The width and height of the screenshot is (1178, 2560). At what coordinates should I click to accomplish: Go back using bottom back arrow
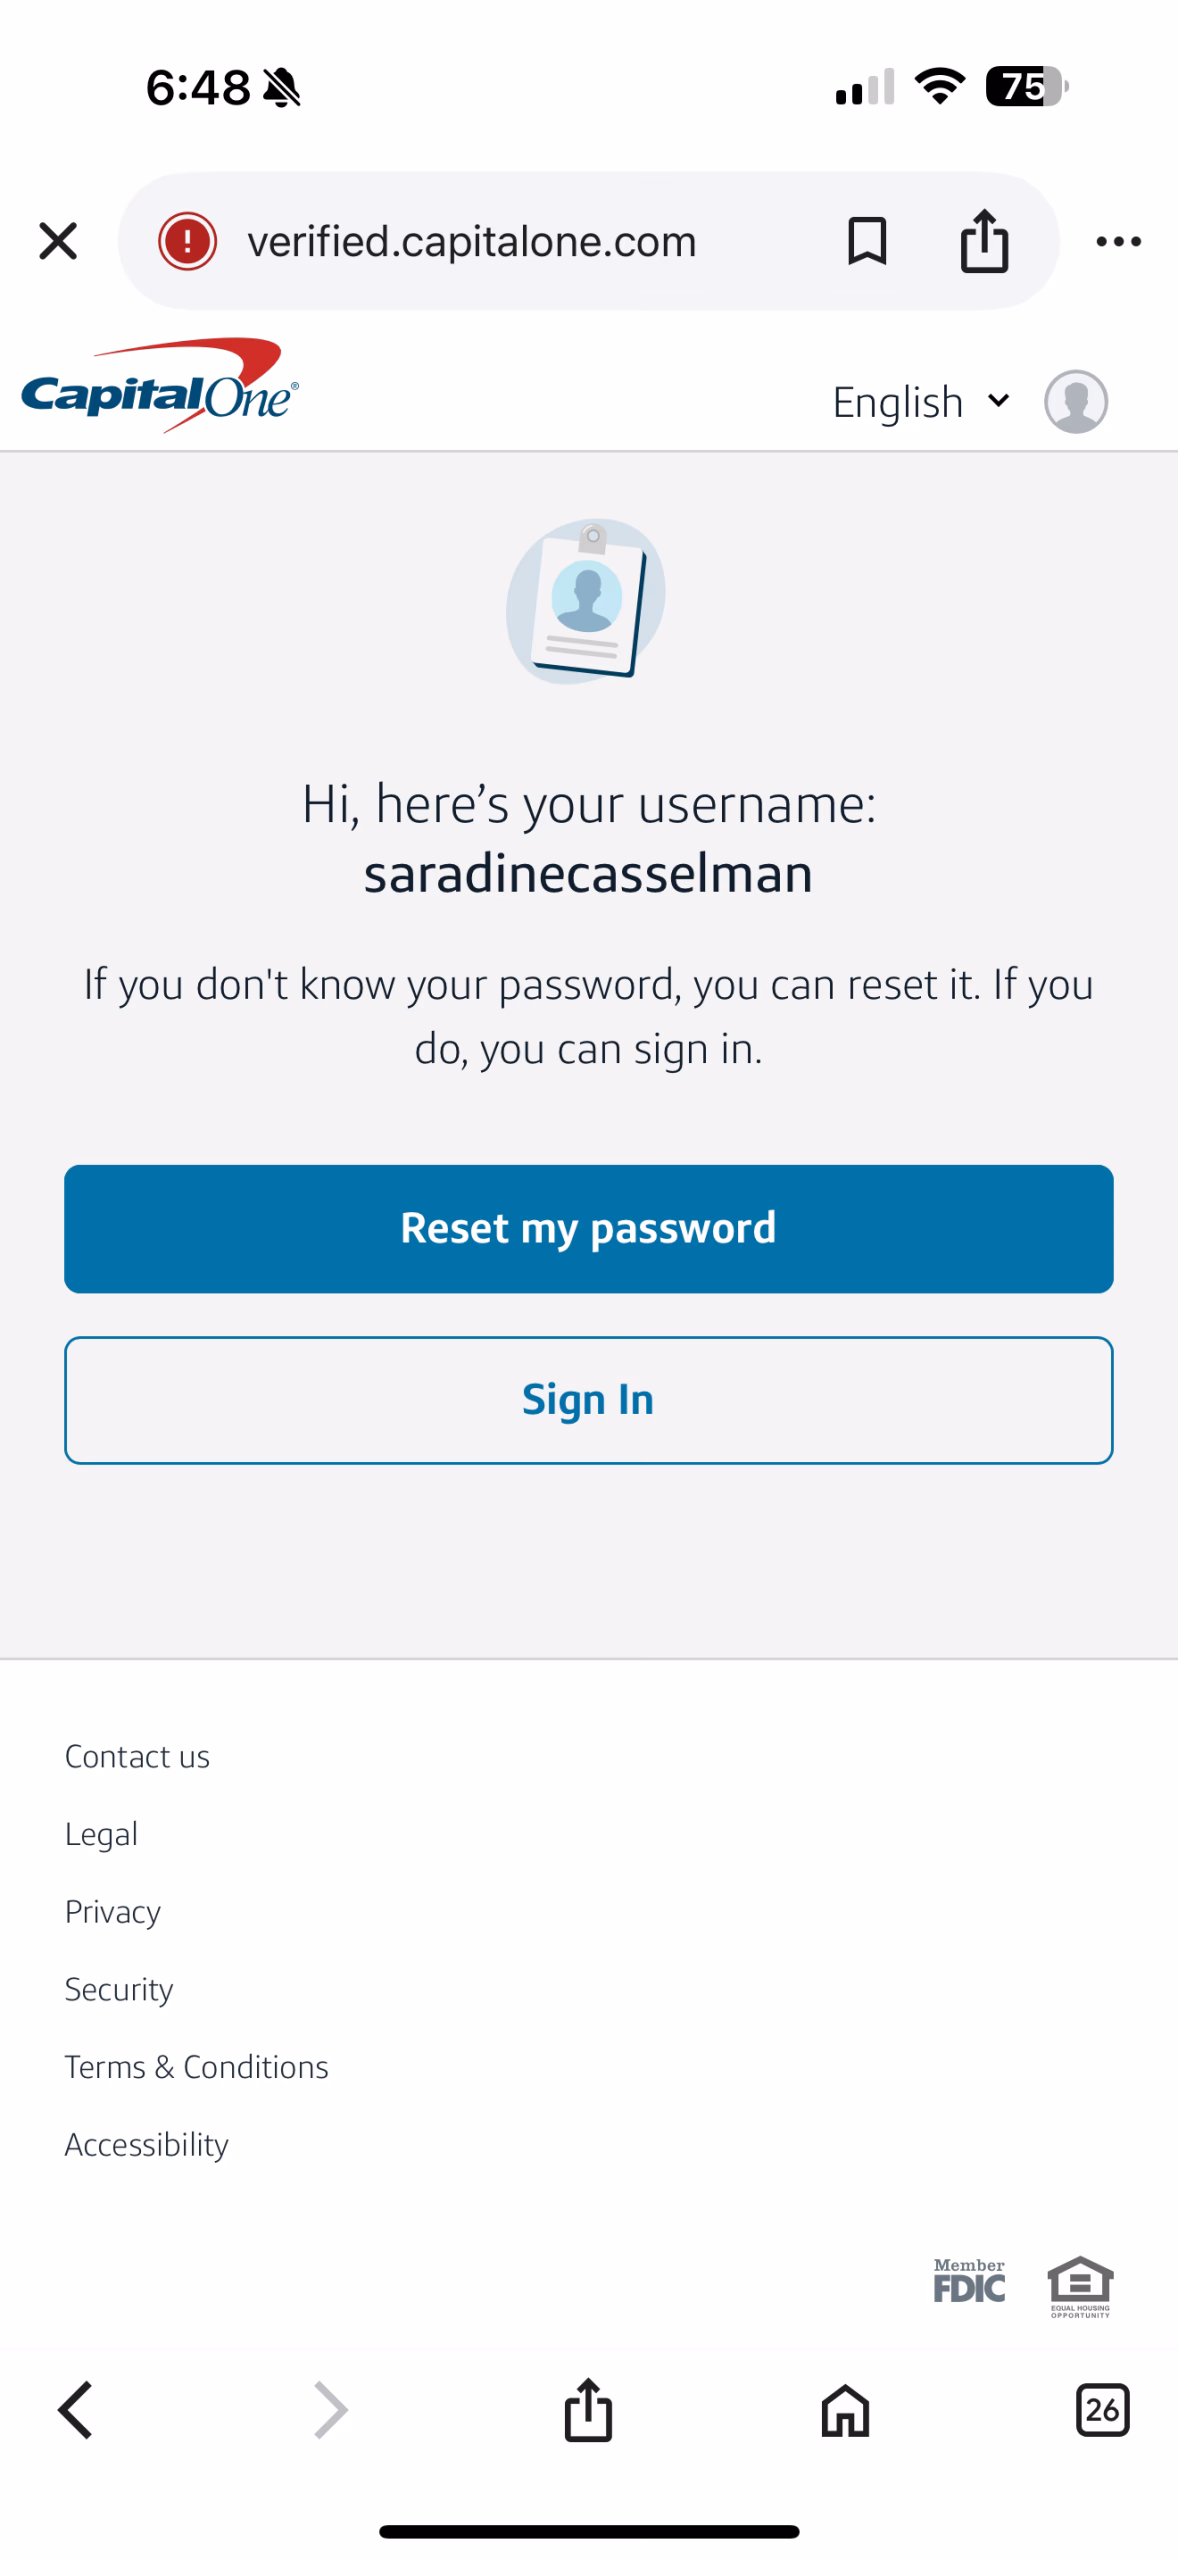[76, 2411]
